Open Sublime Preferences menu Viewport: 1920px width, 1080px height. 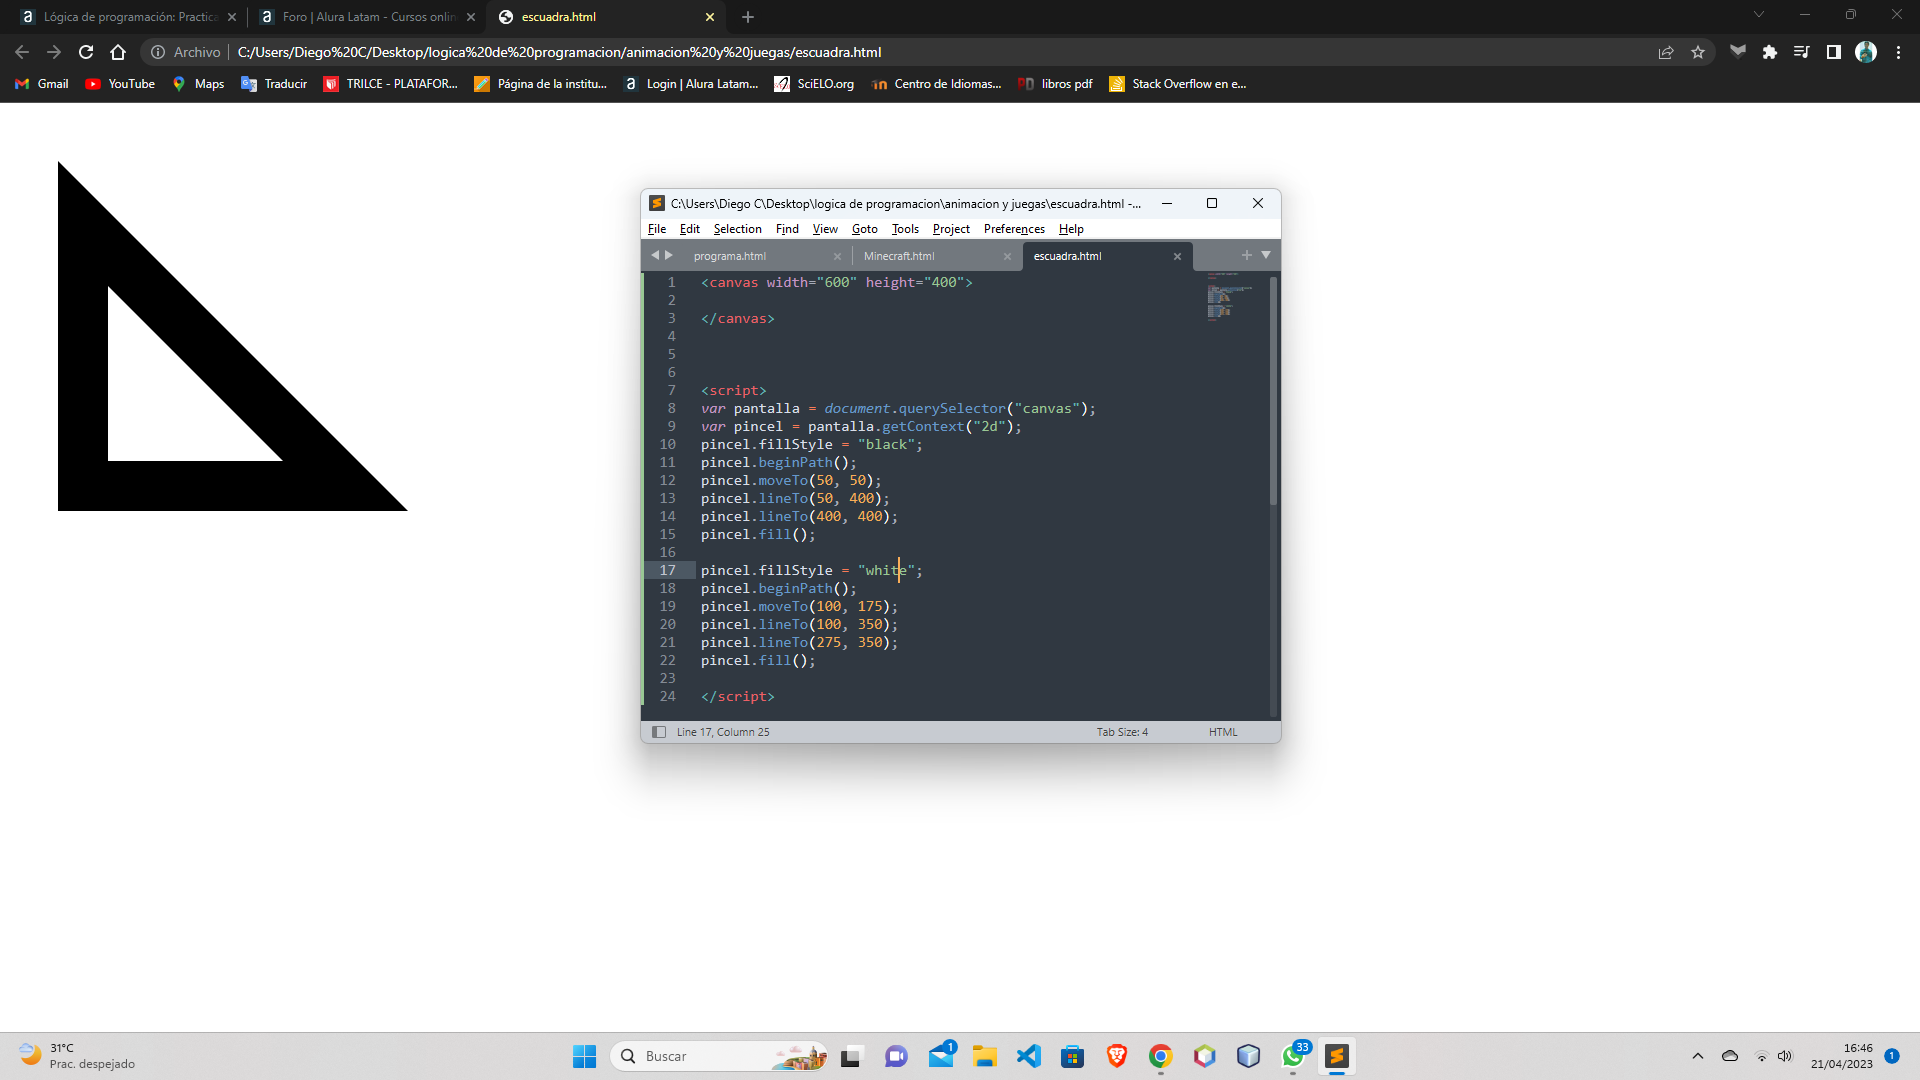click(1014, 229)
